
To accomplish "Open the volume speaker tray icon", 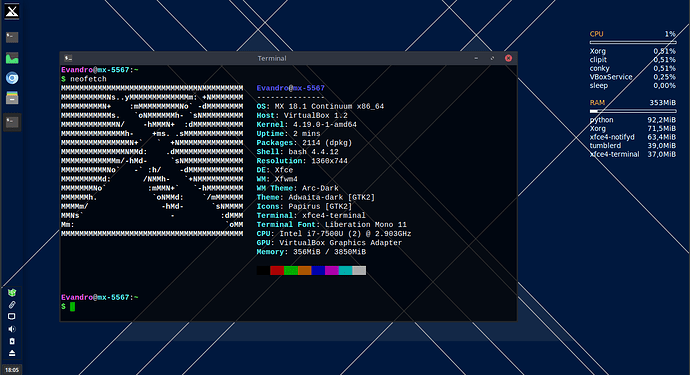I will coord(12,329).
